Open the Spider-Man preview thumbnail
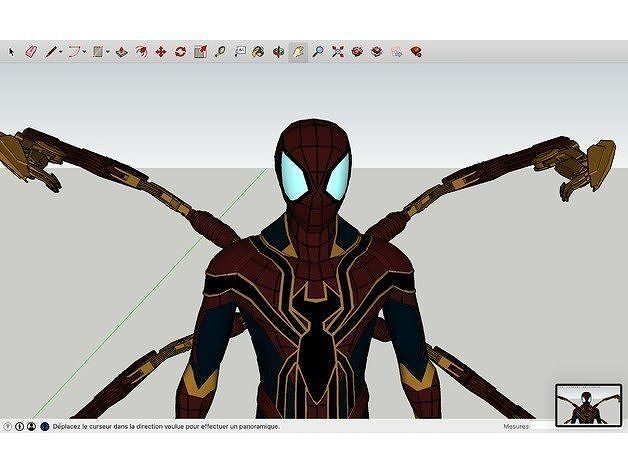The image size is (628, 472). pyautogui.click(x=589, y=405)
